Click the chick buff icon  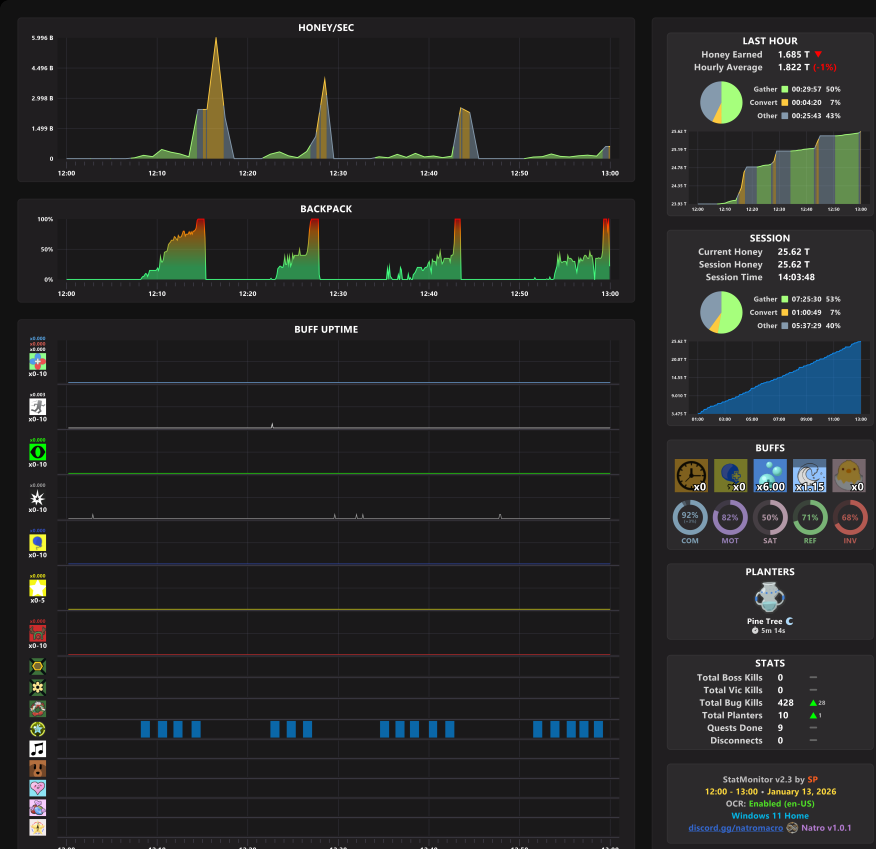(x=849, y=476)
